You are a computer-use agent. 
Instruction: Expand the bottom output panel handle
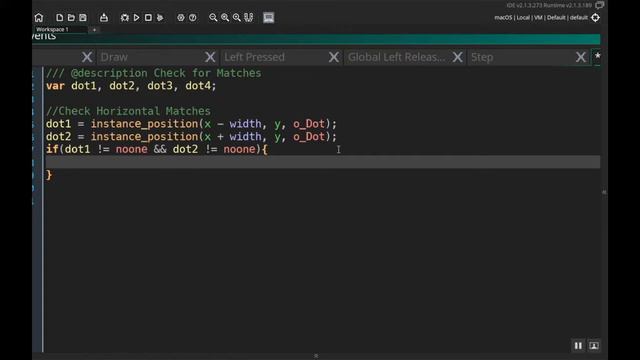click(x=316, y=356)
